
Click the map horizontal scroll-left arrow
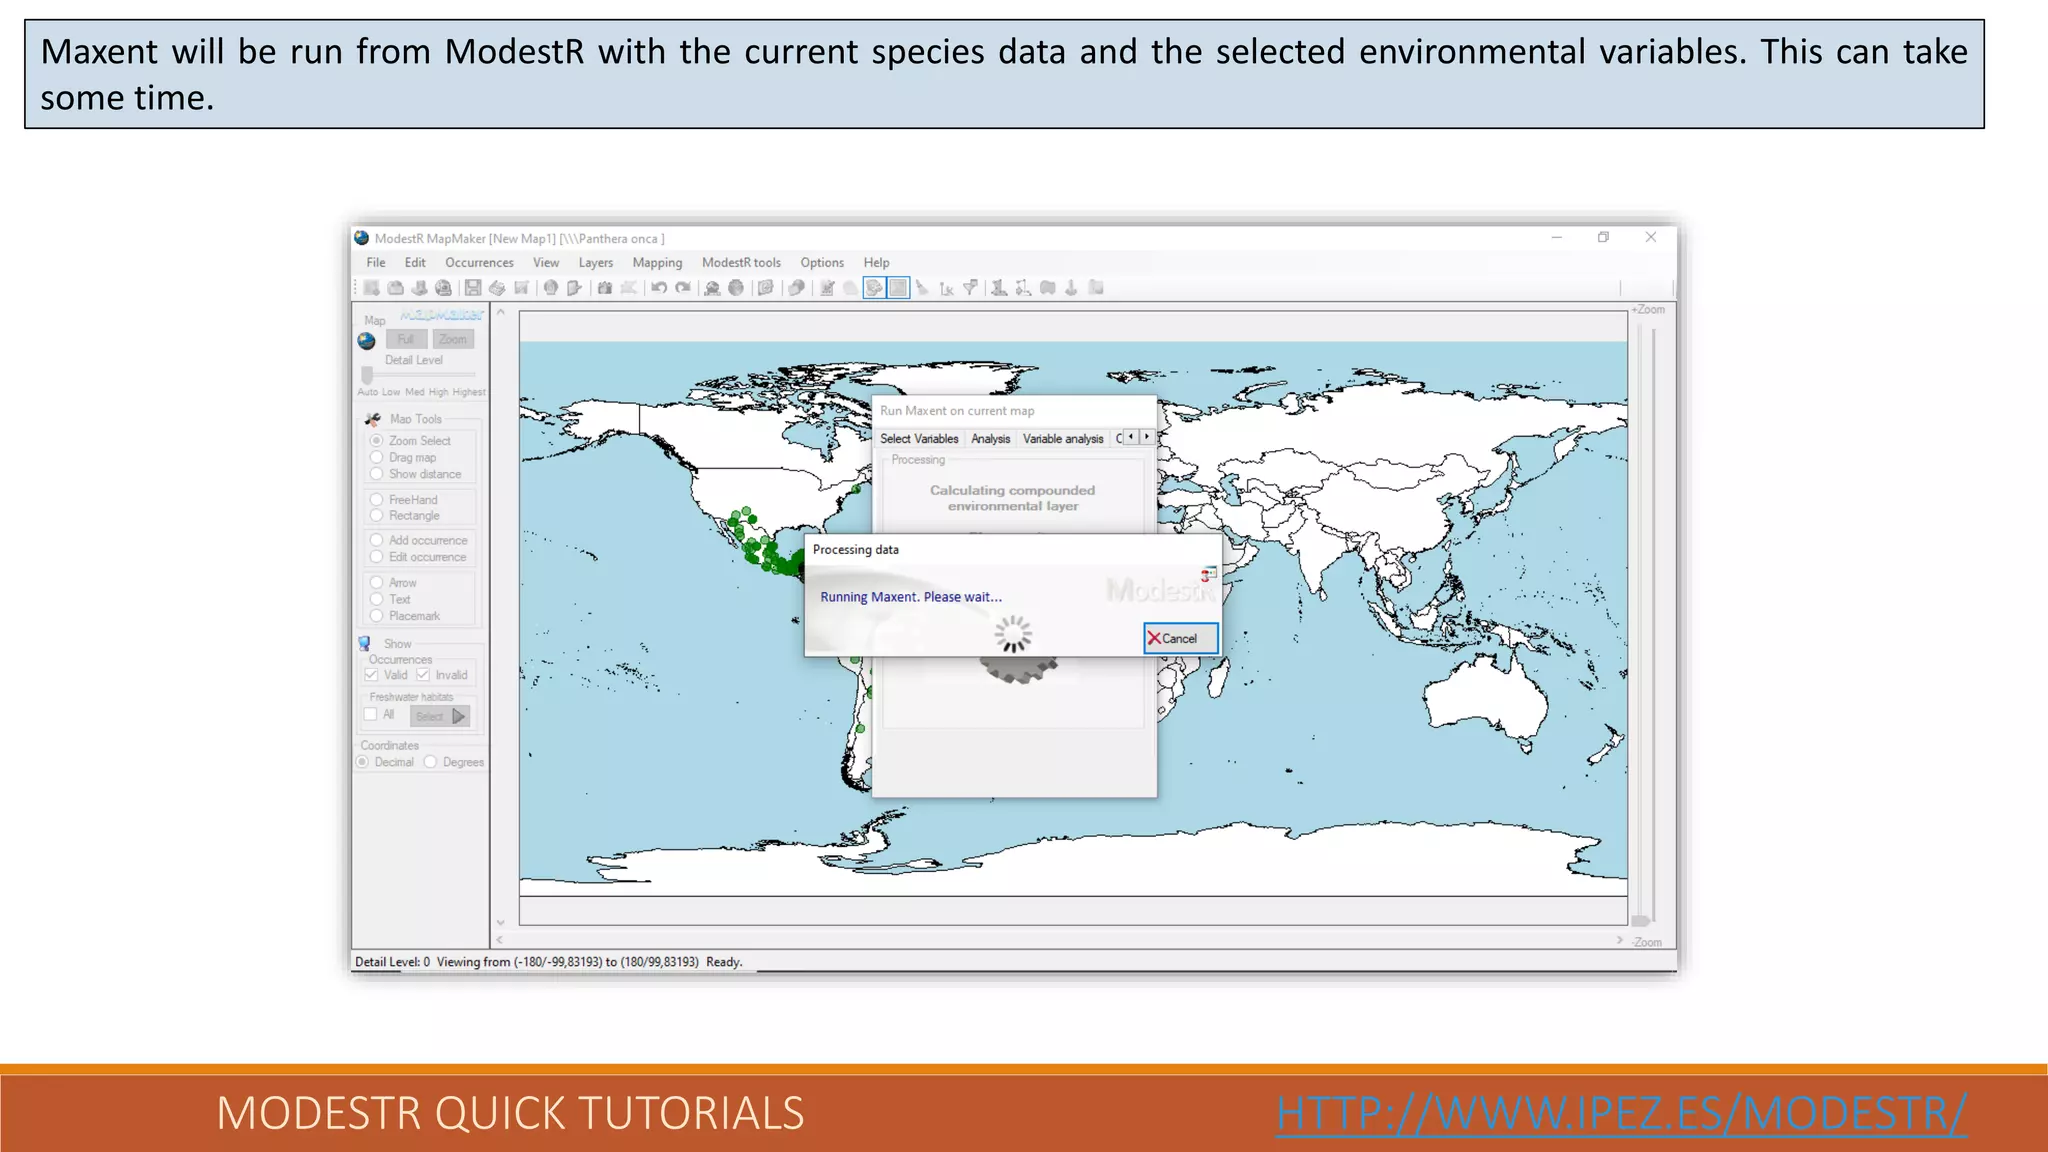500,940
